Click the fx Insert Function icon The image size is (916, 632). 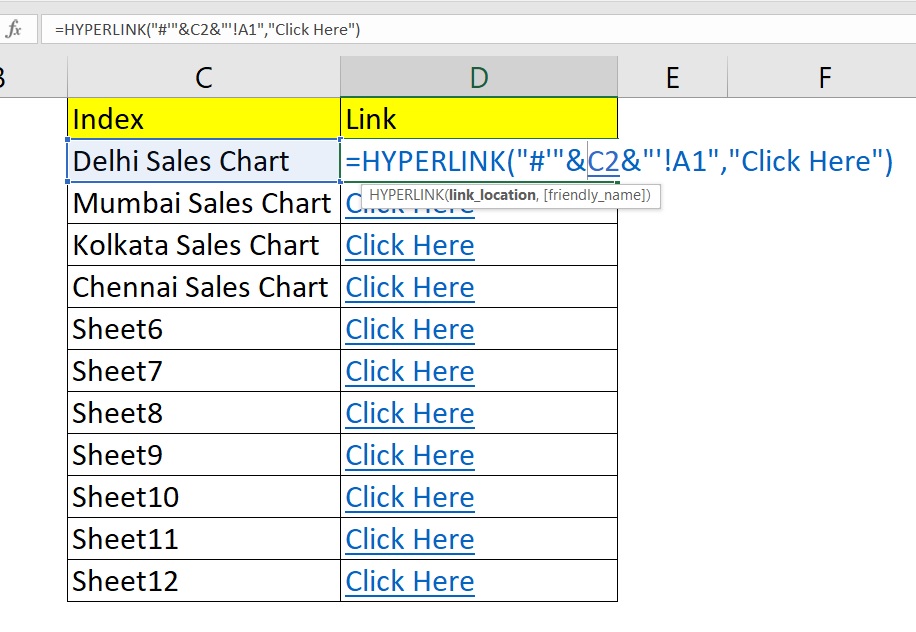pos(14,29)
